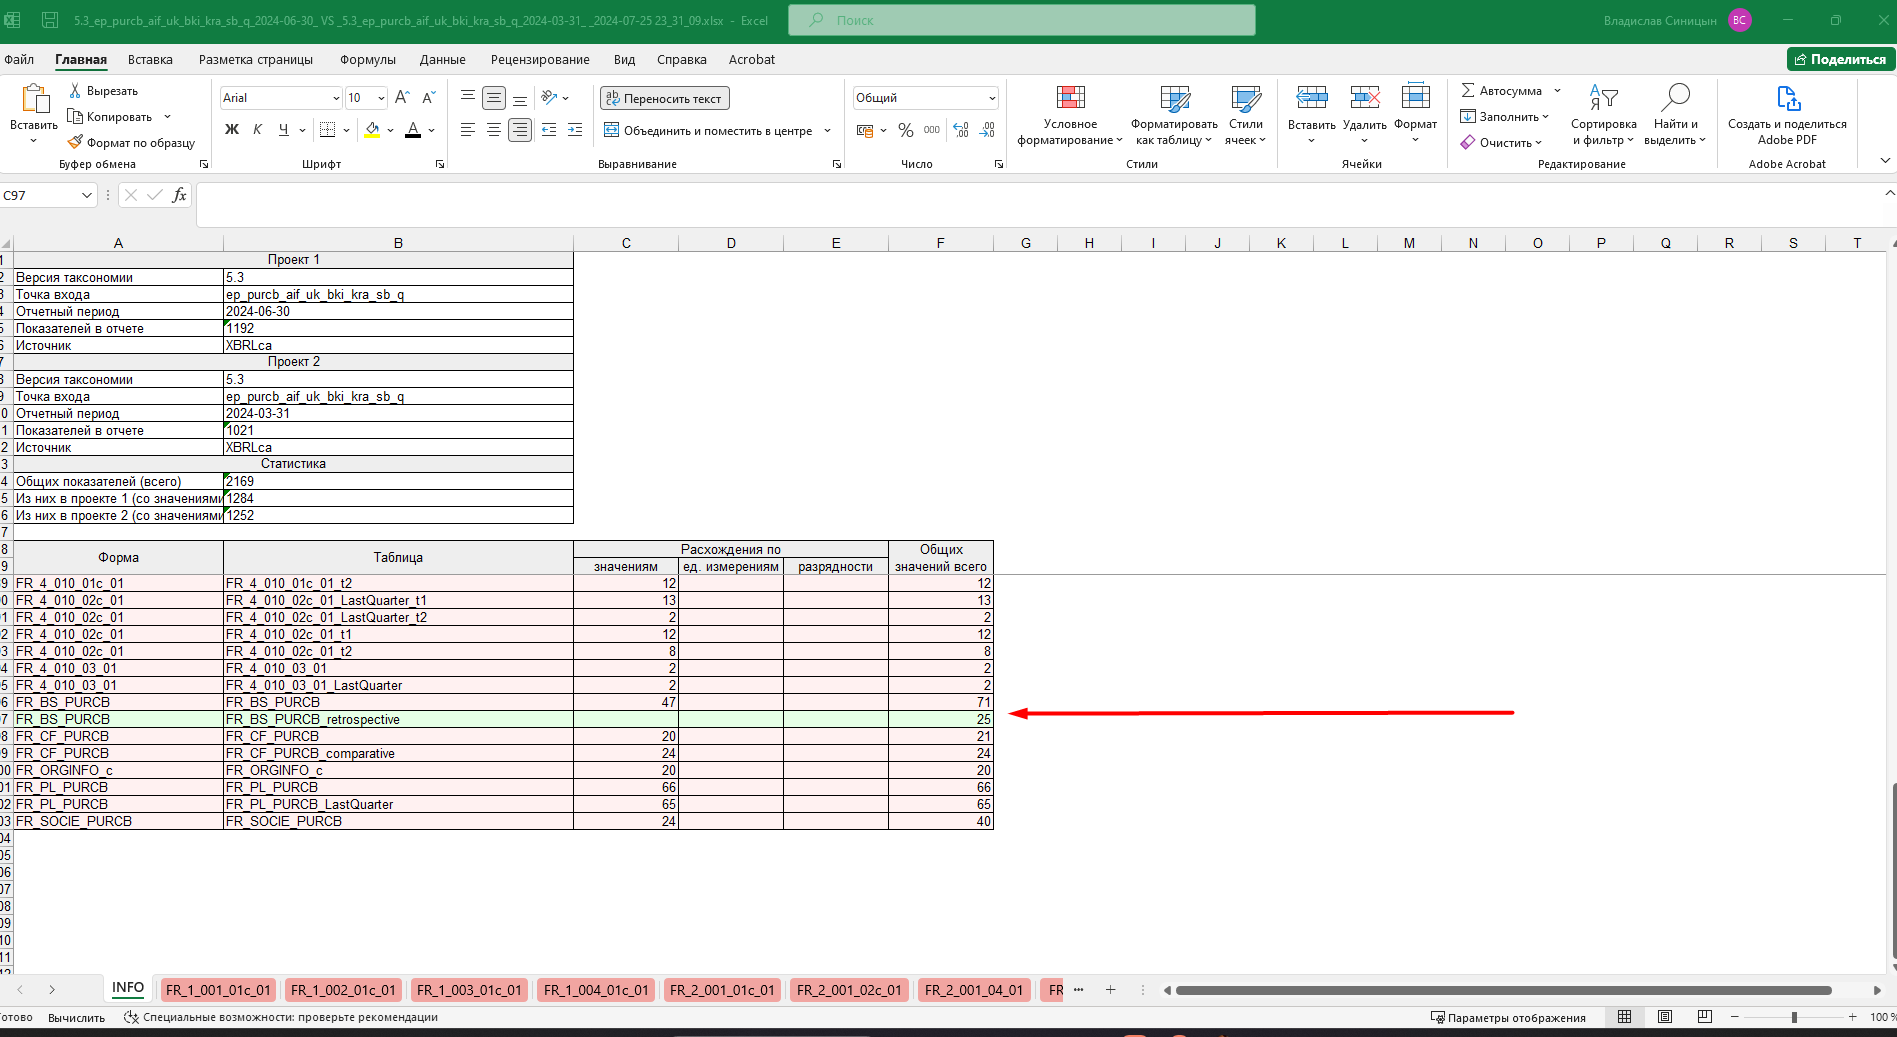1897x1037 pixels.
Task: Cut selection with Вырезать scissors icon
Action: [75, 91]
